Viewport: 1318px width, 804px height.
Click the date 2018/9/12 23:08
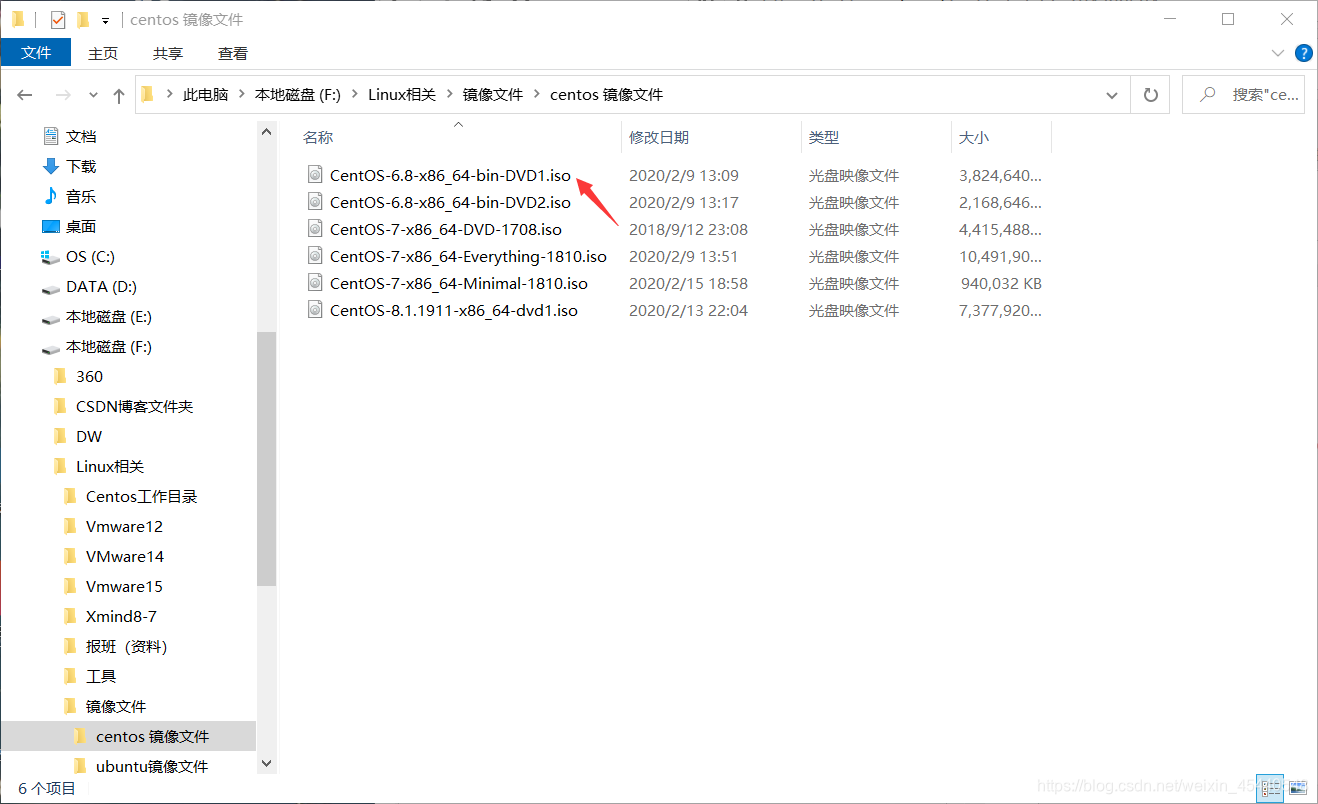[x=688, y=230]
